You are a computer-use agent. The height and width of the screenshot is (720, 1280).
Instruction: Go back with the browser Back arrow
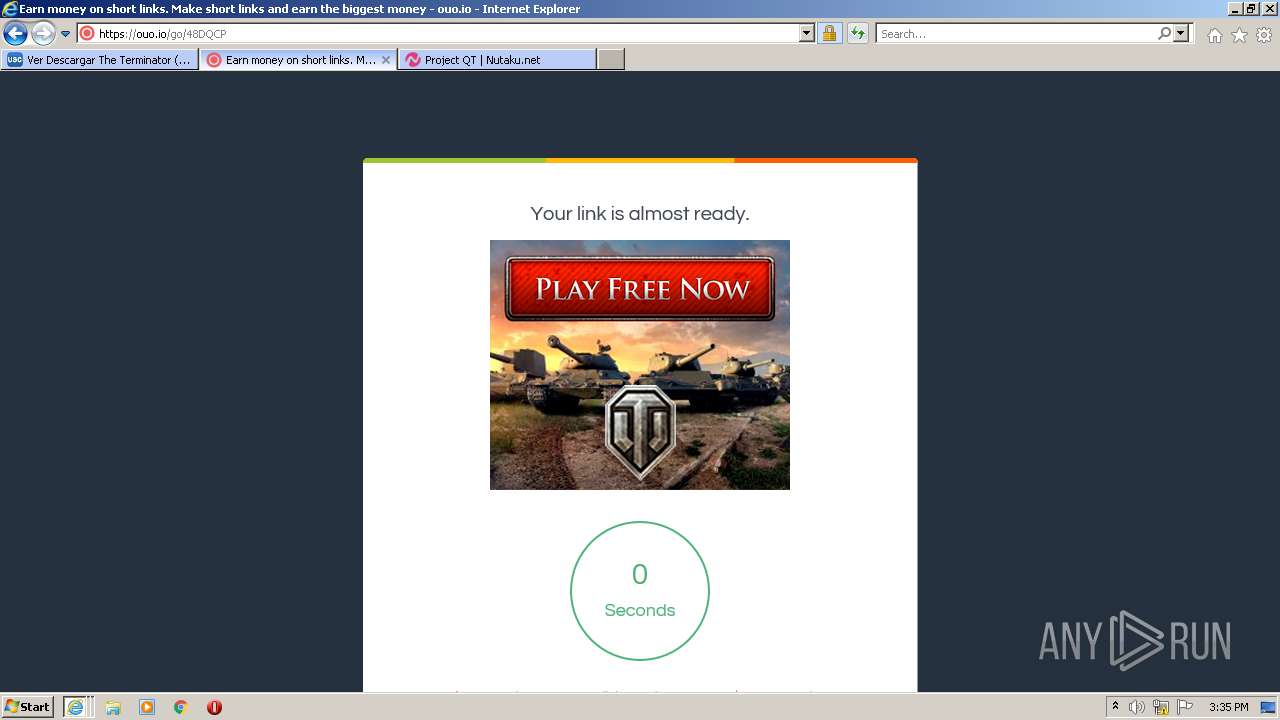click(x=15, y=33)
